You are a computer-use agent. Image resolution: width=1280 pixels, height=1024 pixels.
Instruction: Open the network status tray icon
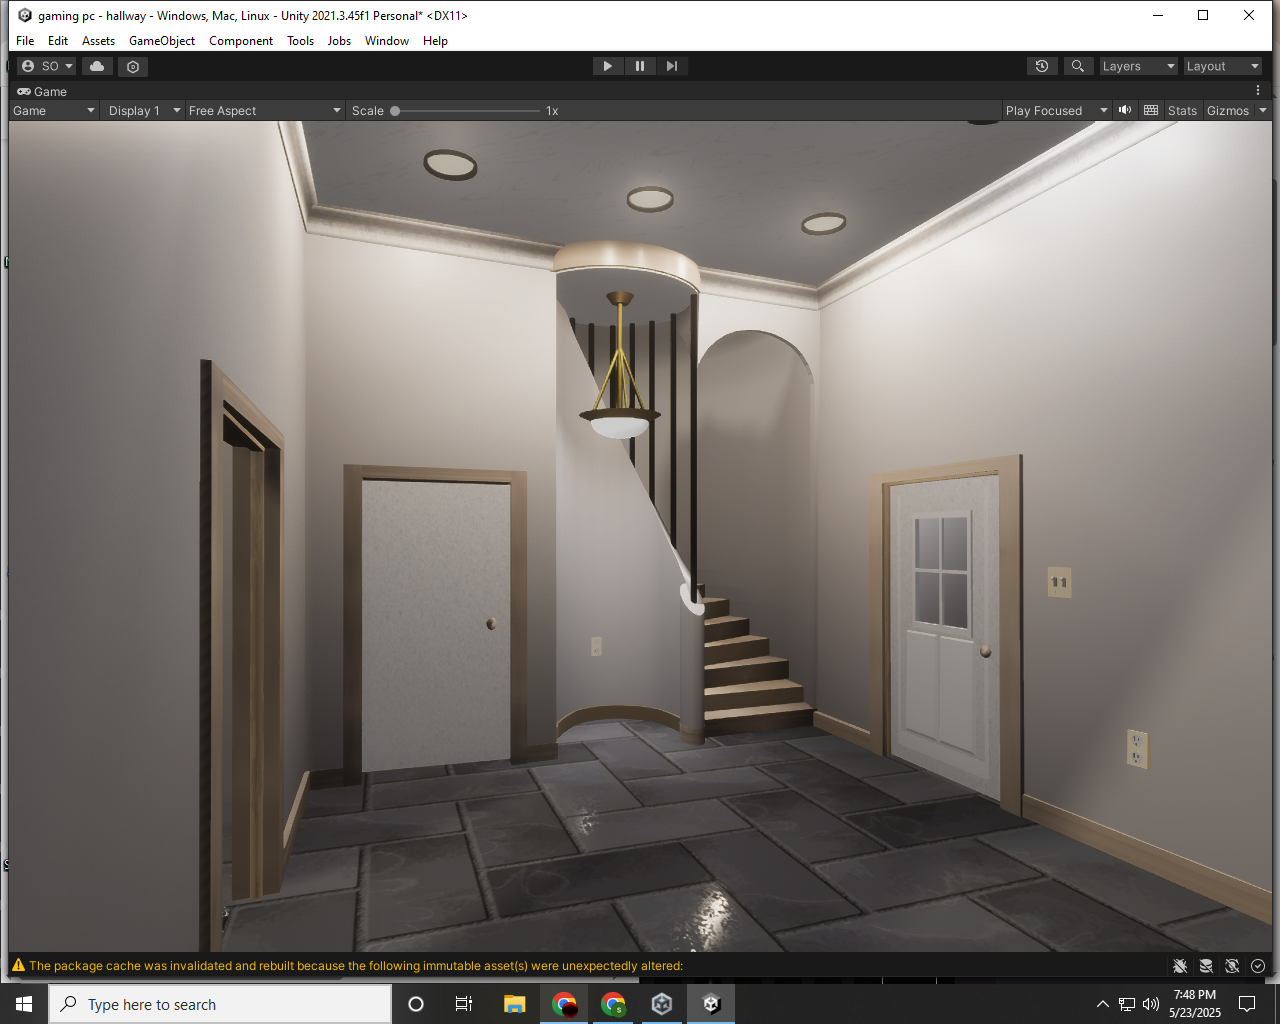pyautogui.click(x=1127, y=1004)
